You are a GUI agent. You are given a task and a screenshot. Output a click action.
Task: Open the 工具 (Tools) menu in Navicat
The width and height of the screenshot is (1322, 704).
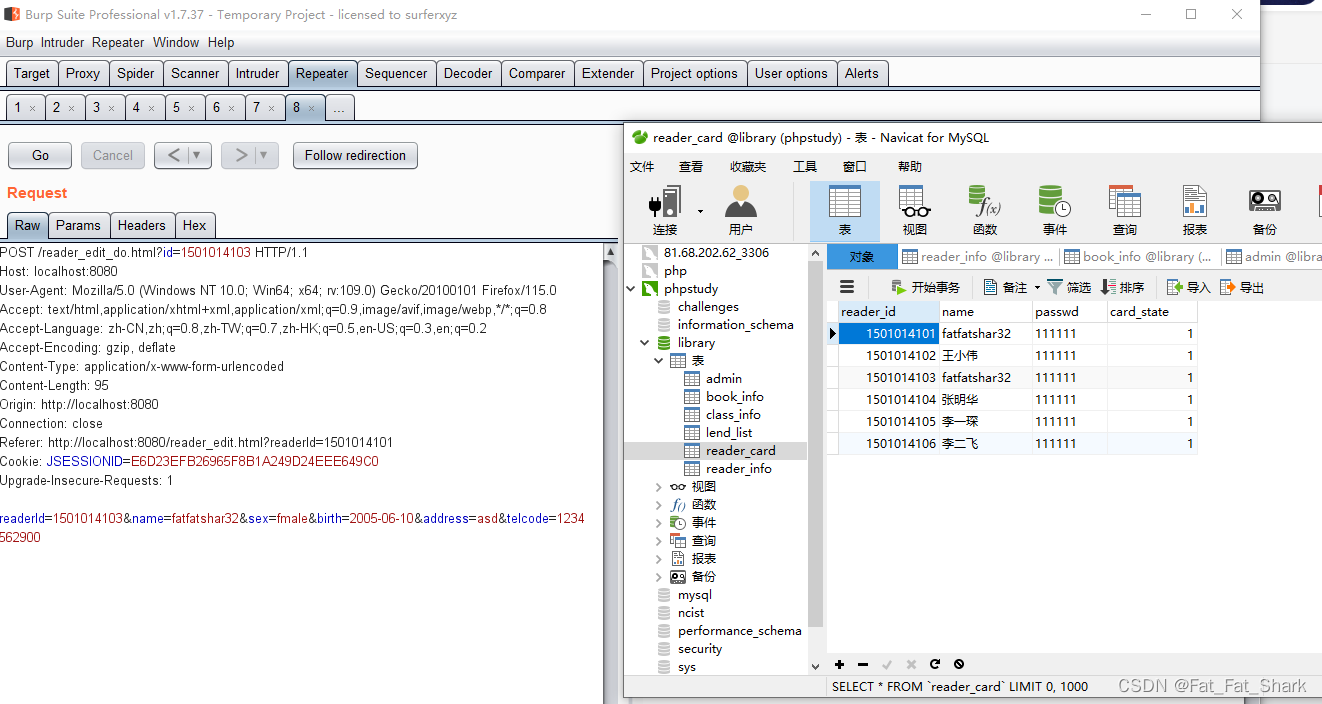(x=805, y=167)
